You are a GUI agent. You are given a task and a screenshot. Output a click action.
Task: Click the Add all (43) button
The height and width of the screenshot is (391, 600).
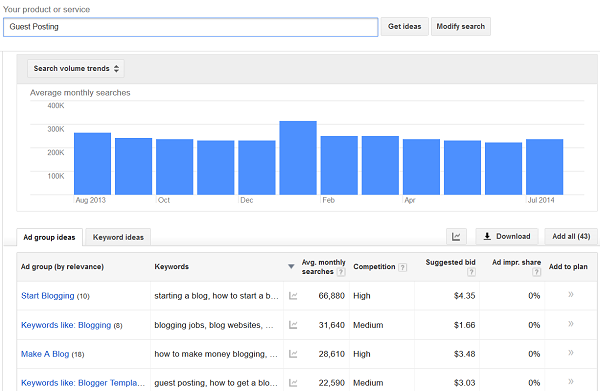click(571, 236)
